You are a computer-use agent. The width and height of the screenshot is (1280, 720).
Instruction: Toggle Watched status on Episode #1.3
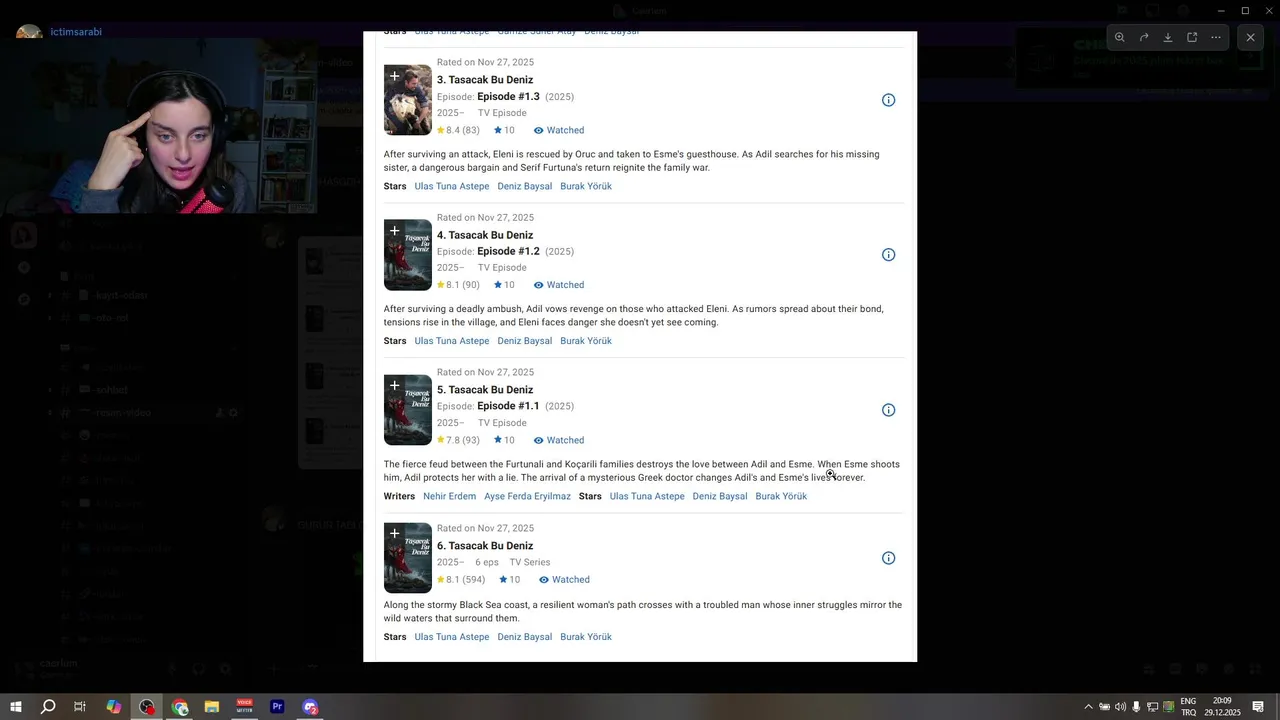point(559,130)
